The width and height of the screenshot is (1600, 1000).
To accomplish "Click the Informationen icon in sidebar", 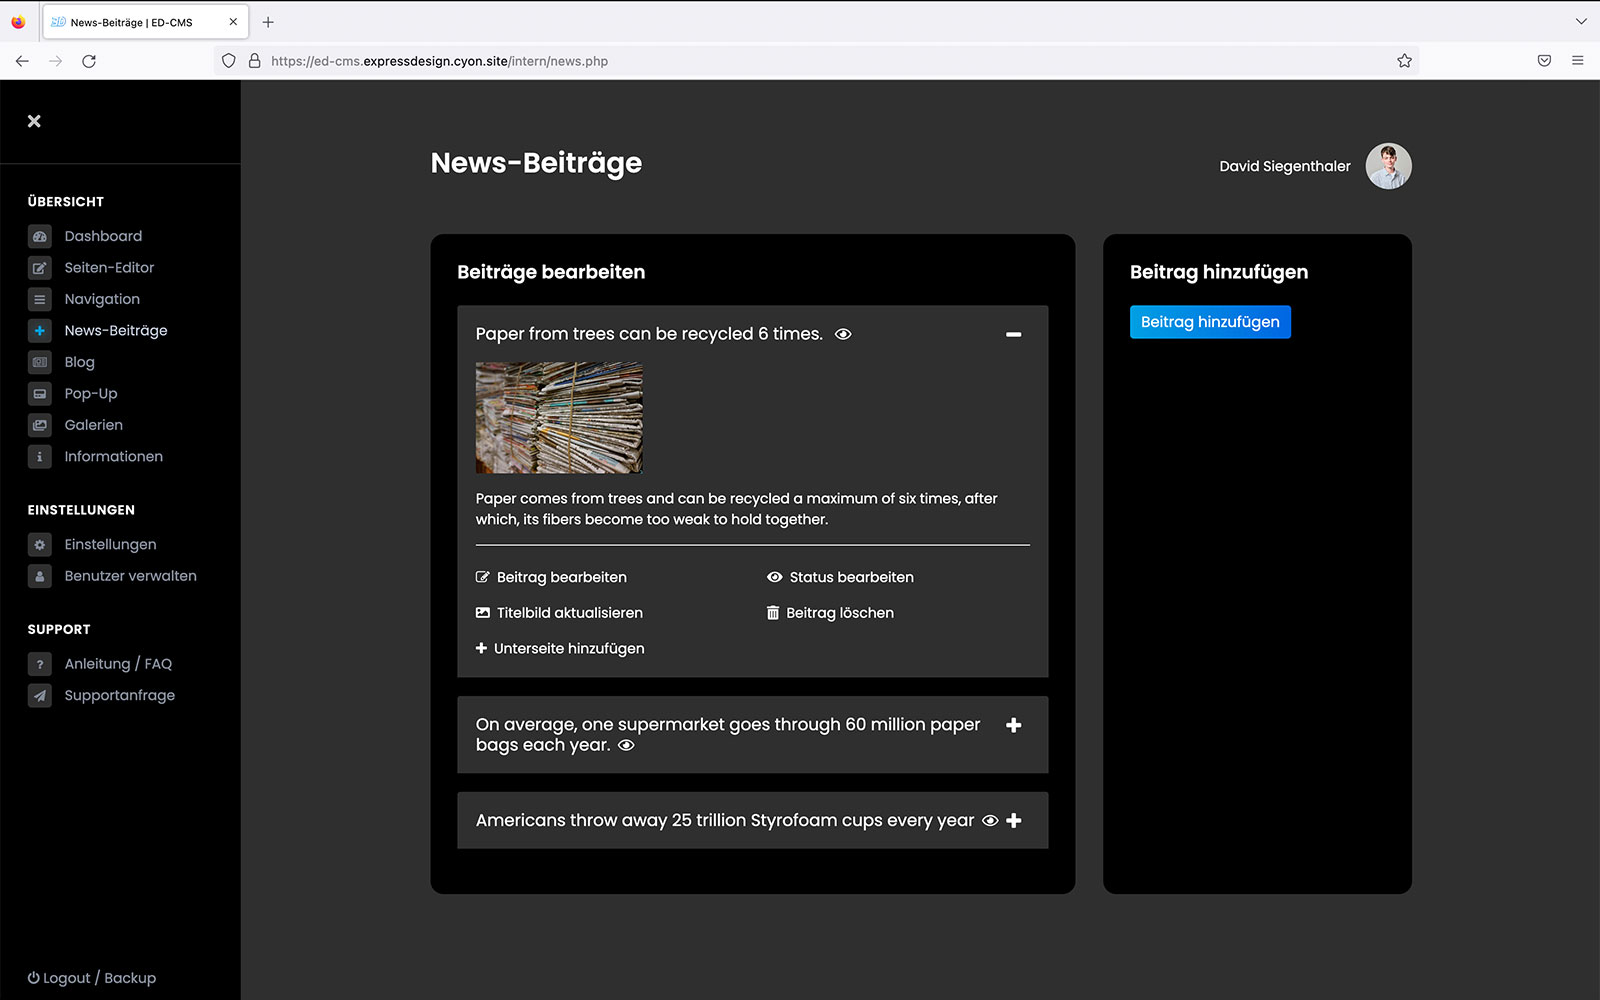I will [40, 457].
